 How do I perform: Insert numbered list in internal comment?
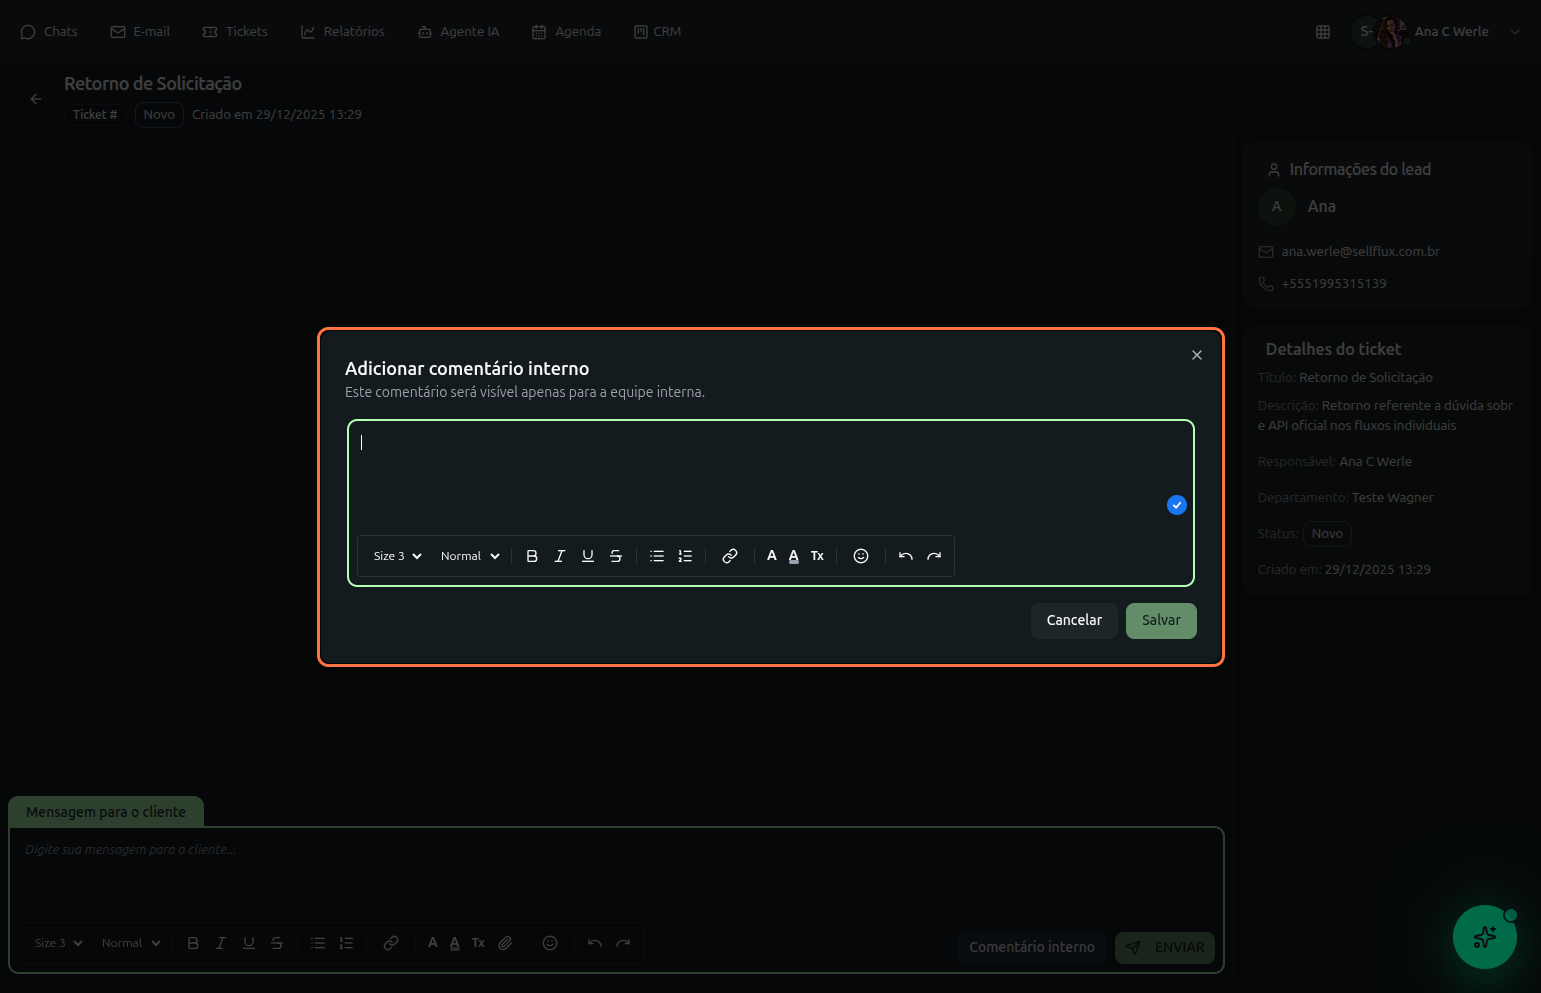coord(685,556)
